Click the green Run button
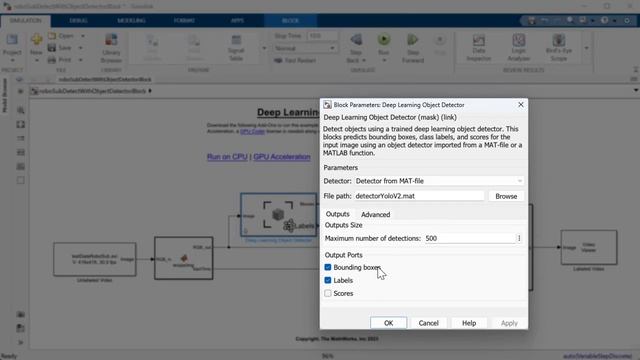Image resolution: width=640 pixels, height=360 pixels. coord(384,39)
